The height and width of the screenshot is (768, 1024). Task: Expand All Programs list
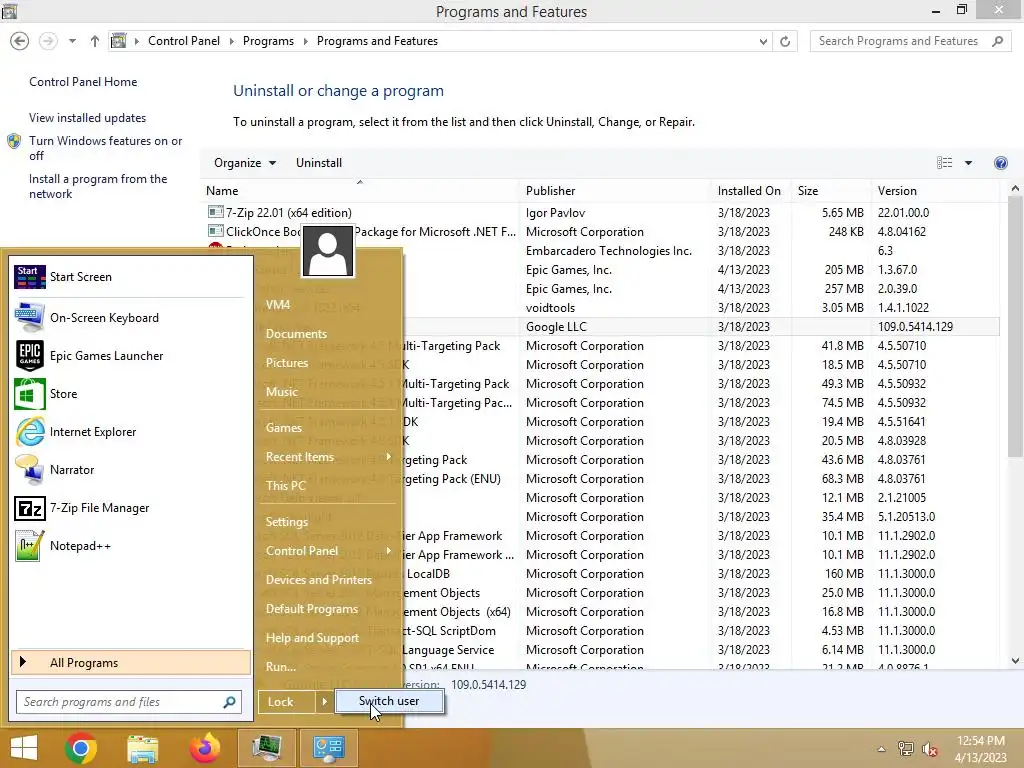click(x=131, y=662)
